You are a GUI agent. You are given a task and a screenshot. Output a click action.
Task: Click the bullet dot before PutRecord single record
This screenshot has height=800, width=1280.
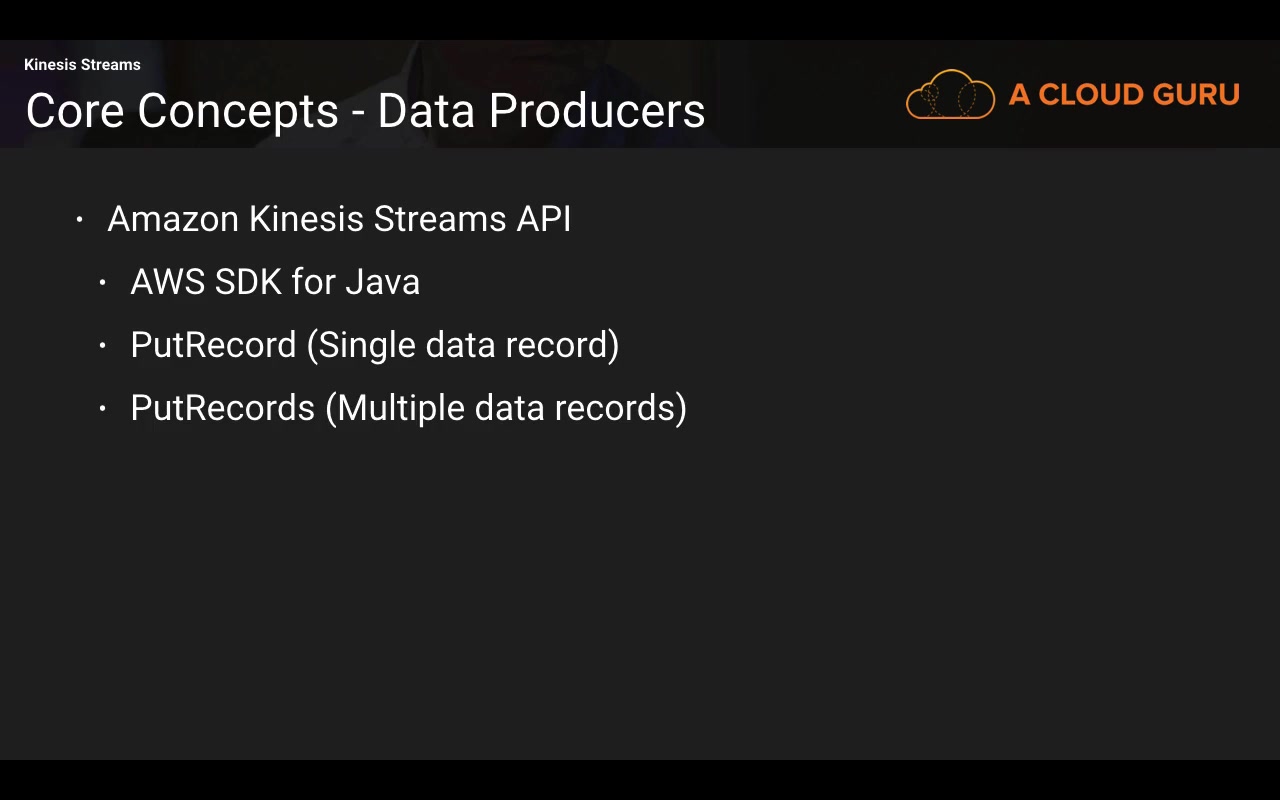click(x=103, y=346)
